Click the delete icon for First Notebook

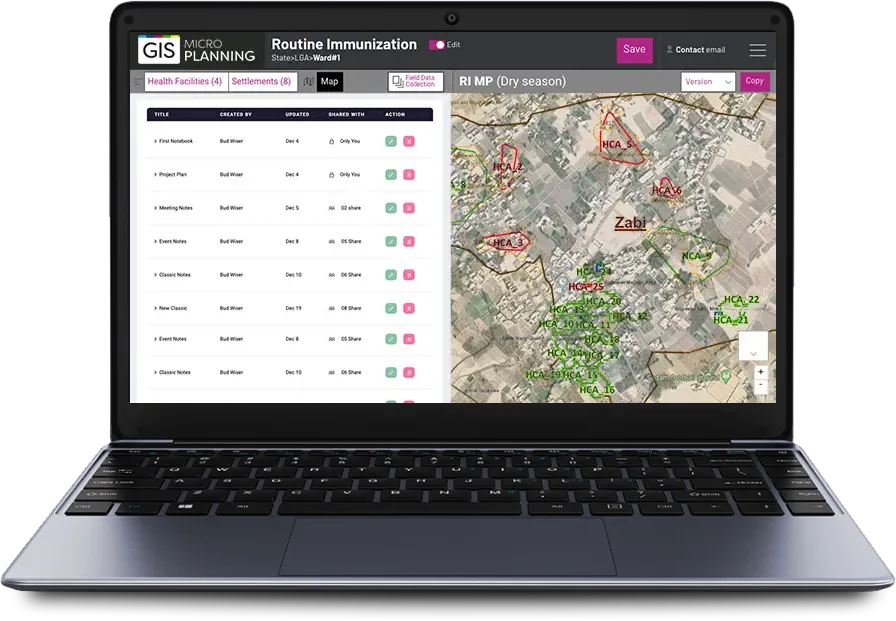409,141
